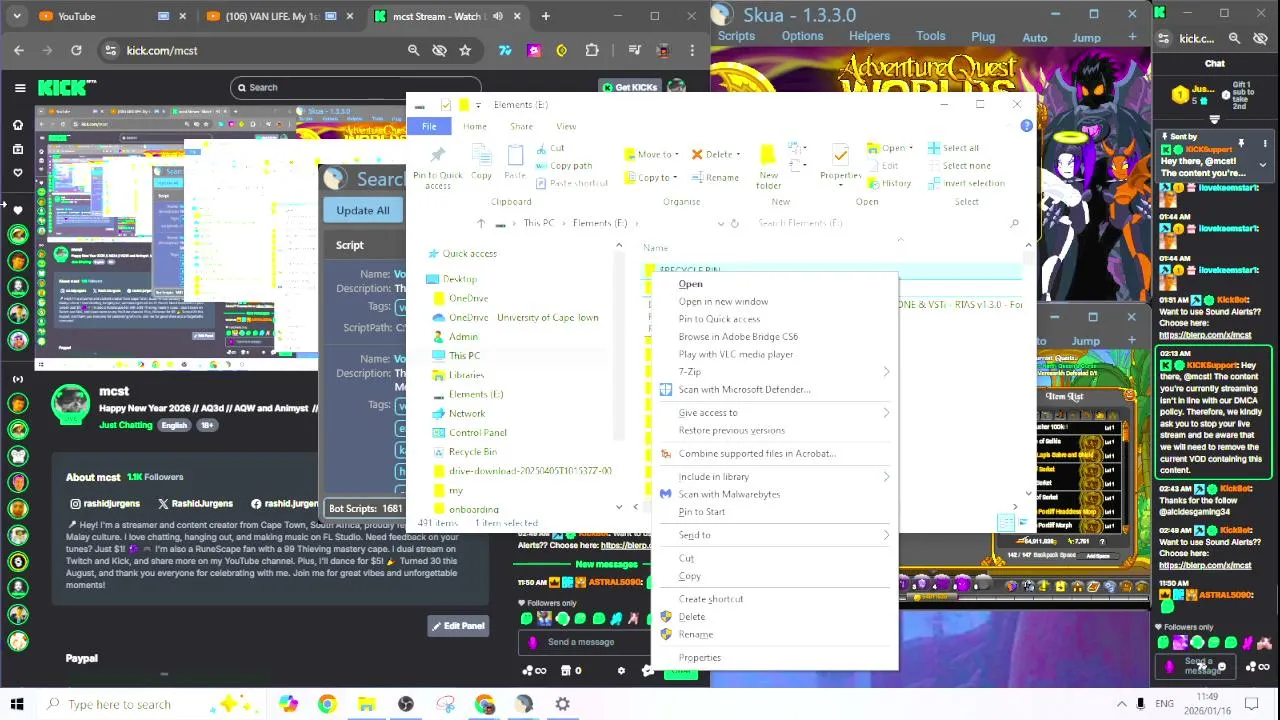Image resolution: width=1280 pixels, height=720 pixels.
Task: Select Recycle Bin in the navigation tree
Action: [472, 451]
